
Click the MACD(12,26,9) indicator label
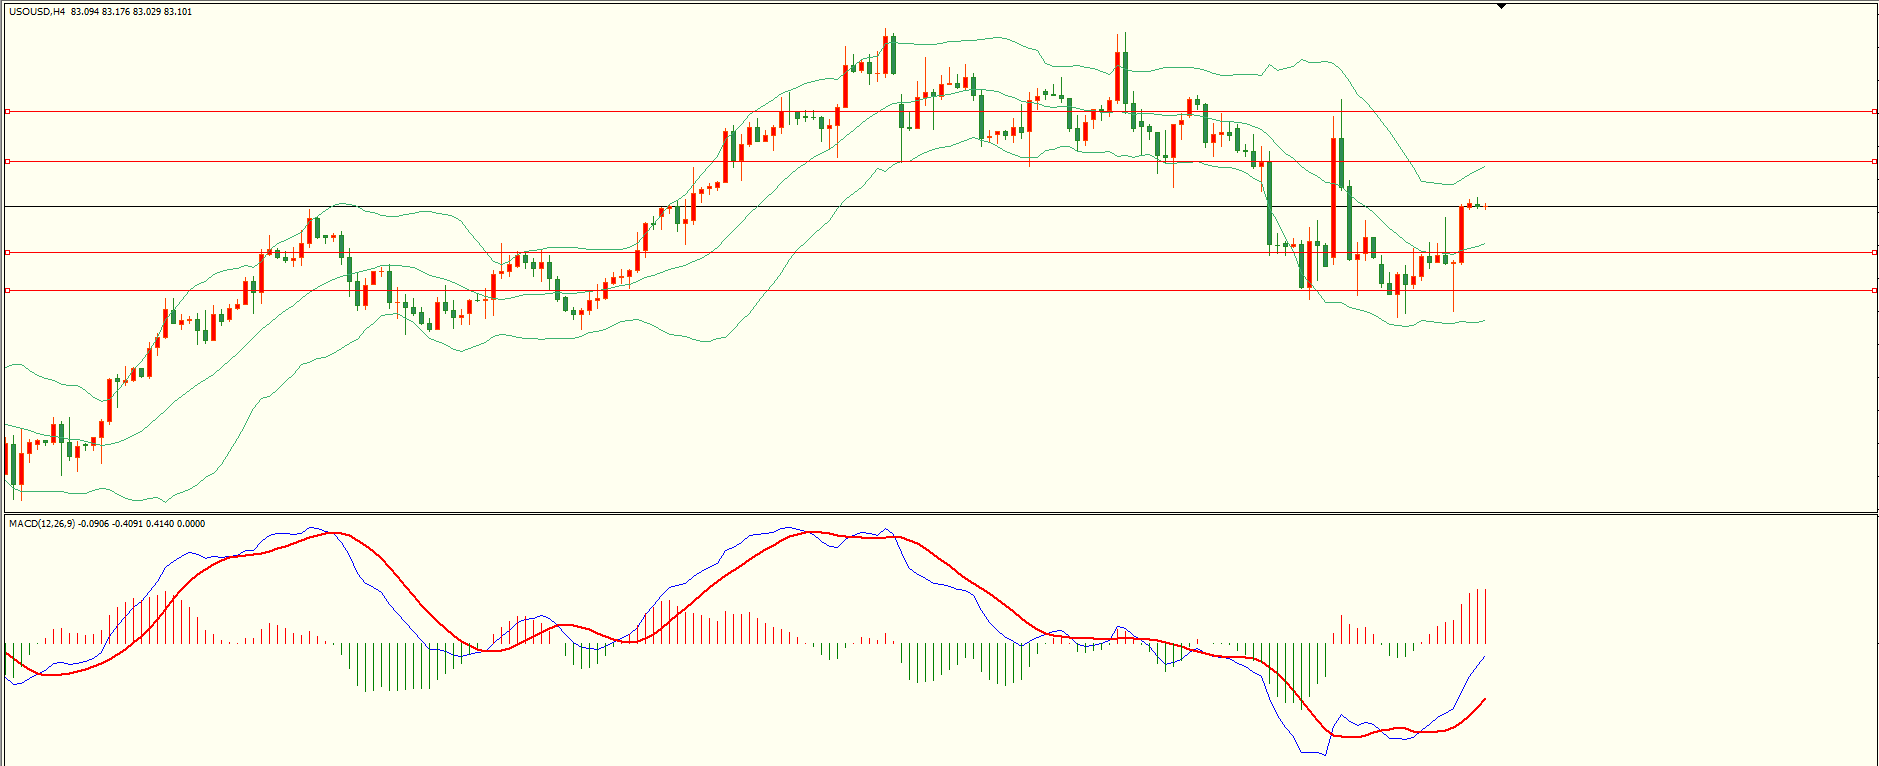(41, 524)
